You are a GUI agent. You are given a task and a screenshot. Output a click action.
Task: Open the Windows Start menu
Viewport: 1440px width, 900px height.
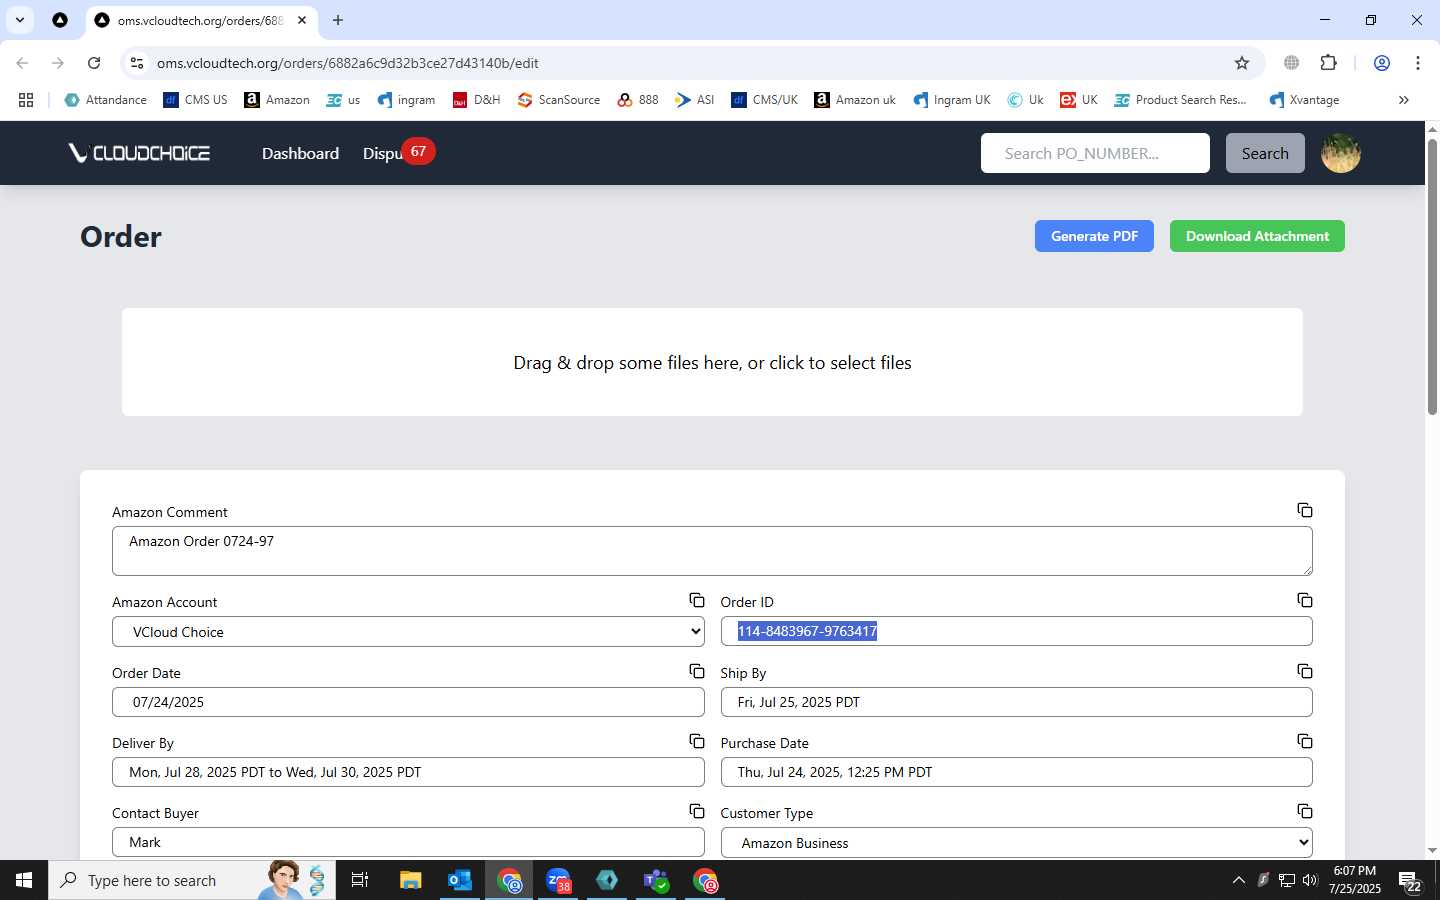click(24, 880)
